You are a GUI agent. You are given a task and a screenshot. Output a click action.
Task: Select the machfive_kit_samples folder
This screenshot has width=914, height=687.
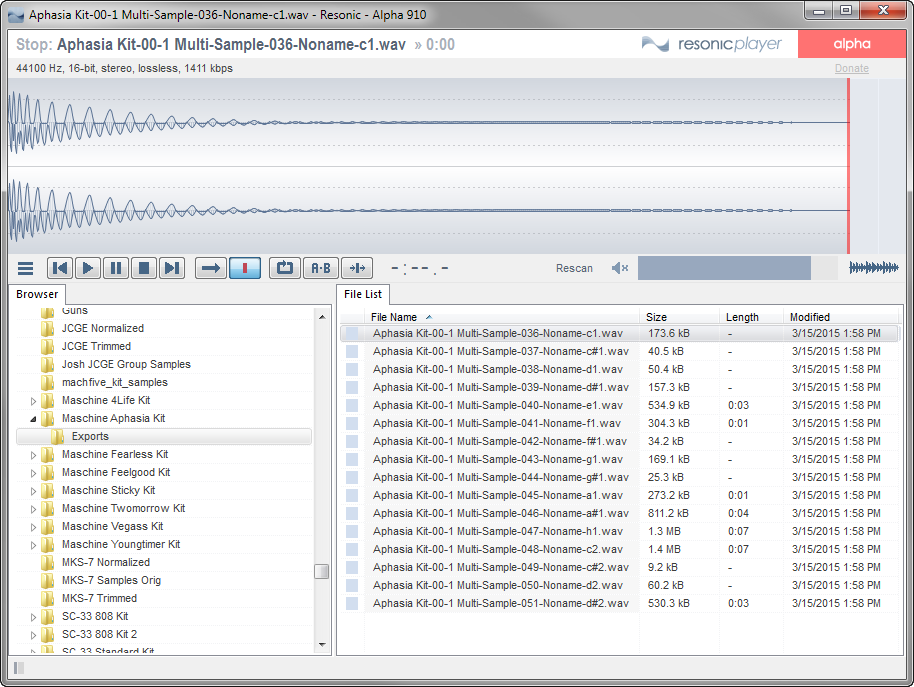(114, 382)
